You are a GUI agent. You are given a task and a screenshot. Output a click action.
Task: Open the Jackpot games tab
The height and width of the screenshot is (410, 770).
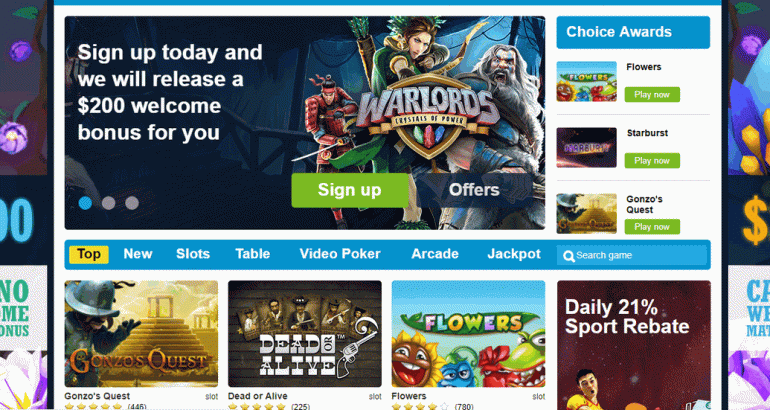click(514, 254)
